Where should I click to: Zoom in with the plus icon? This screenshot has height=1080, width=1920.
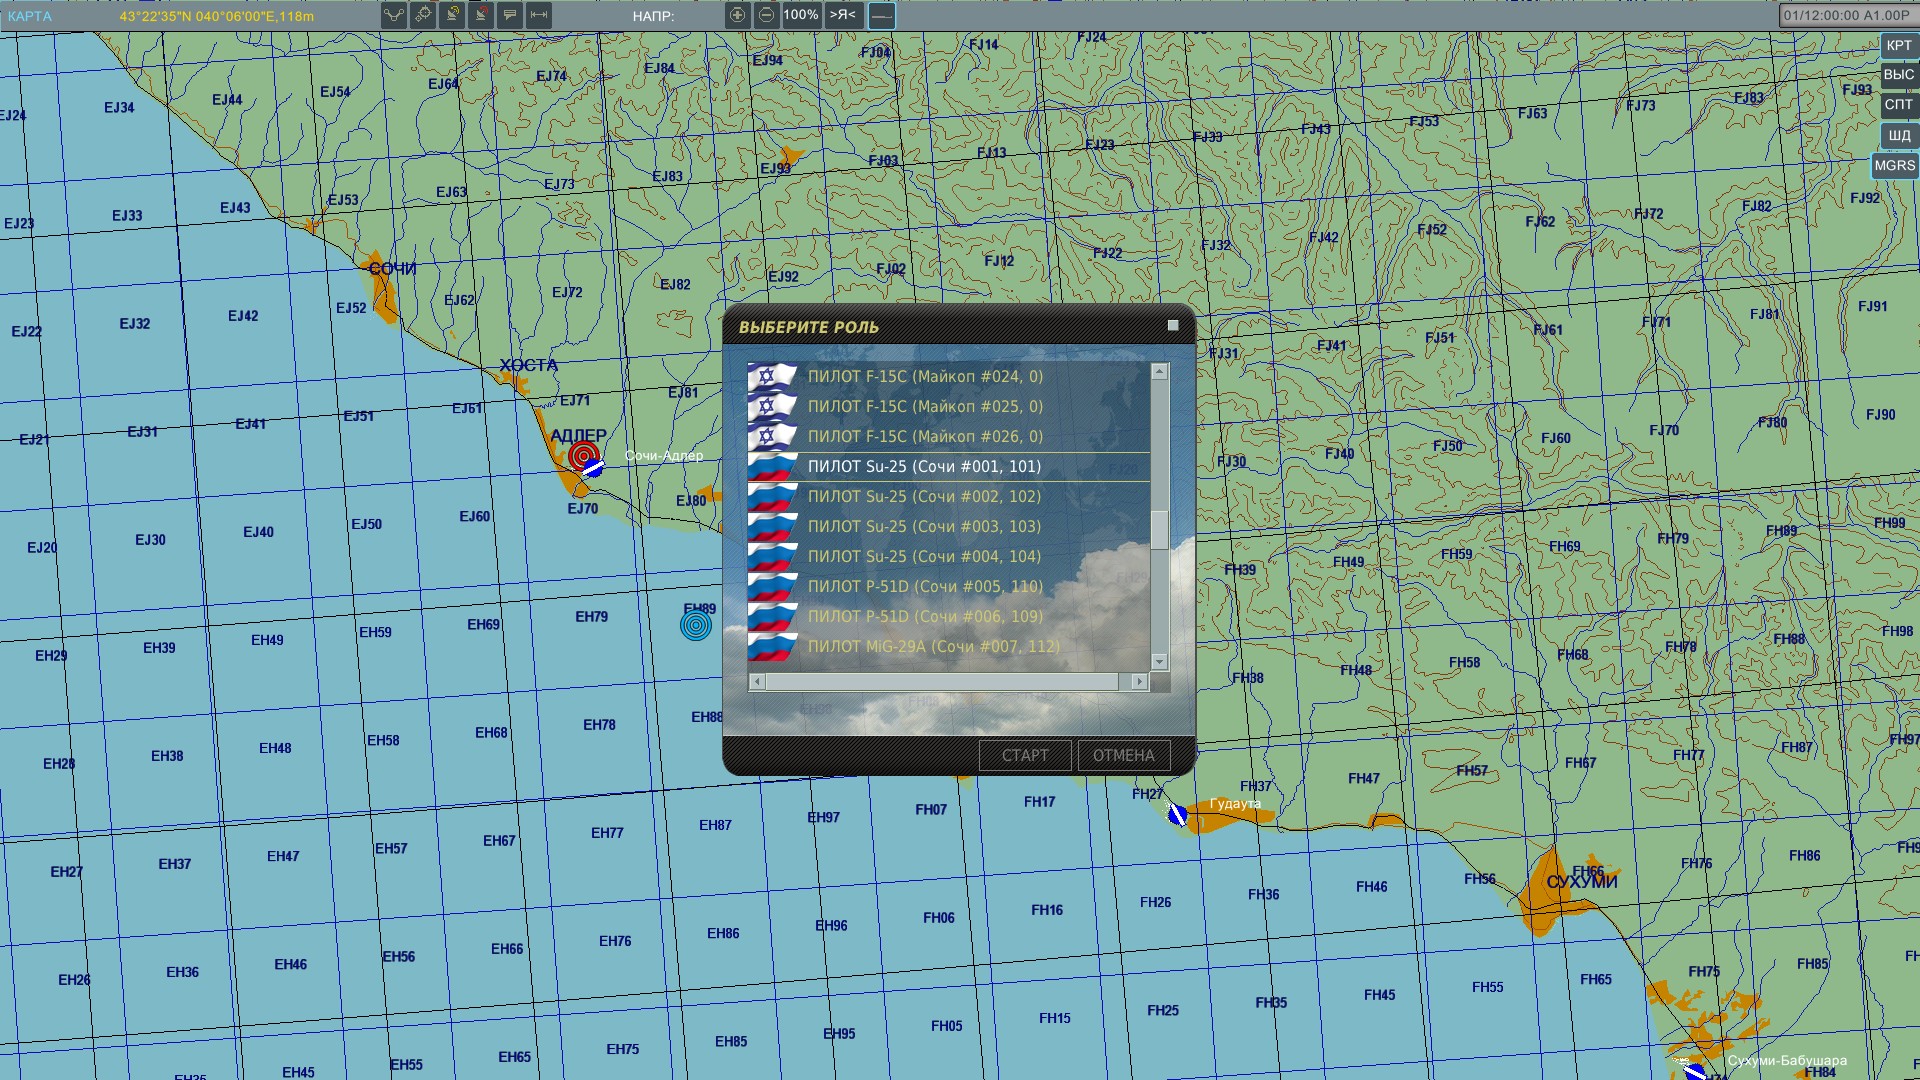click(737, 15)
